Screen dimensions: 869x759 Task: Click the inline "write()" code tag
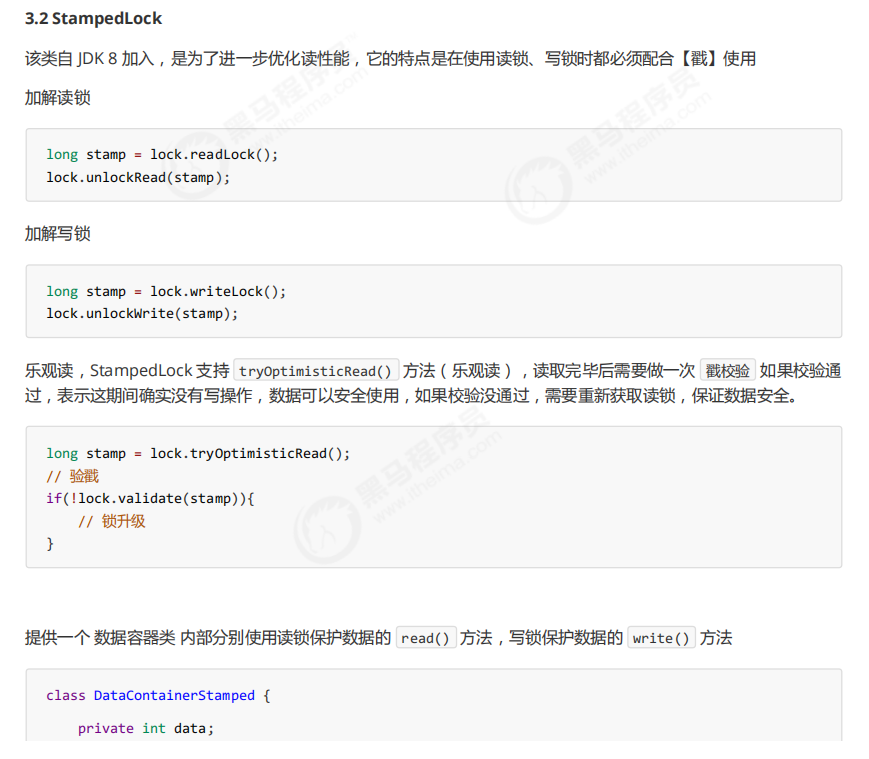[660, 638]
